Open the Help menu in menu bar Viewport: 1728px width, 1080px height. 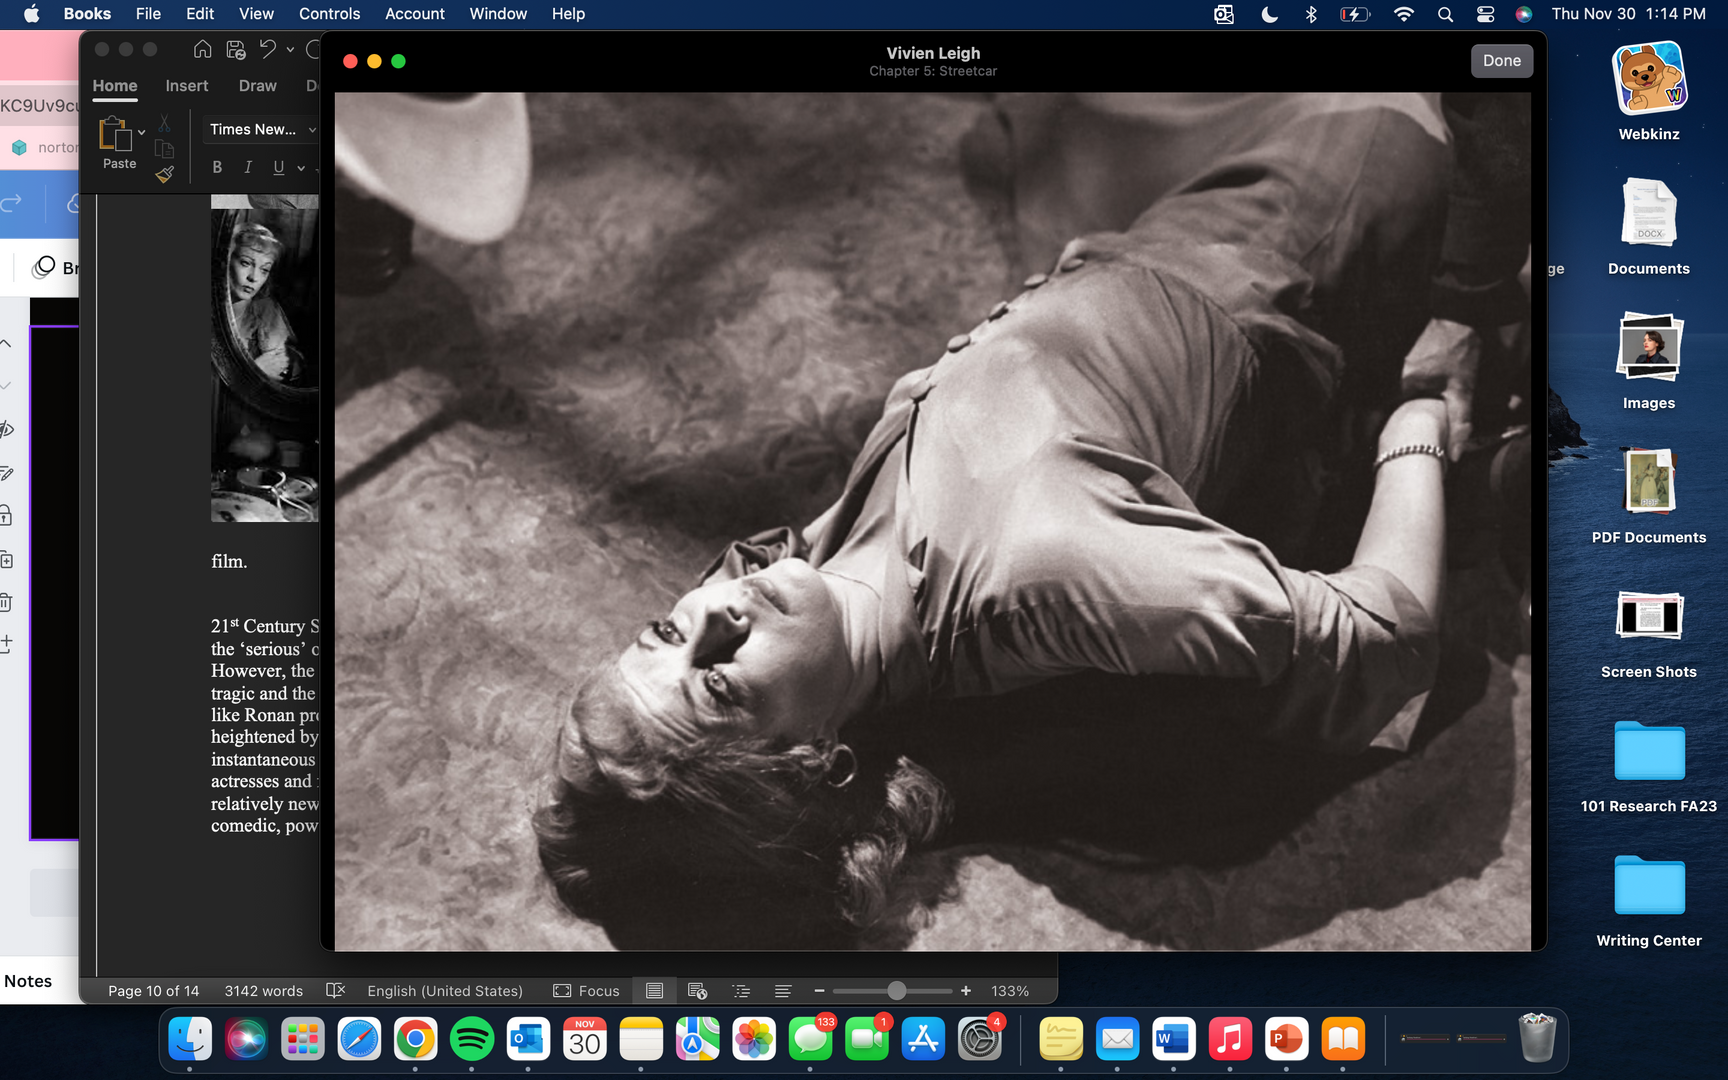[568, 14]
